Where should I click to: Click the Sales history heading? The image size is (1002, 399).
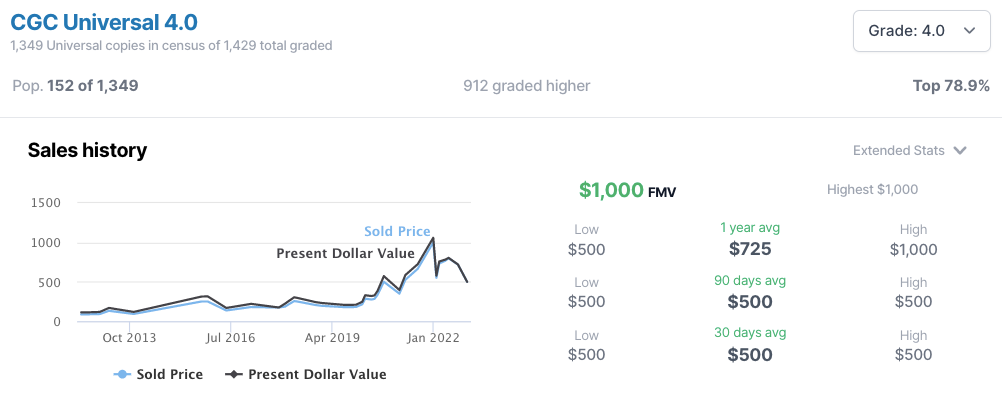coord(88,150)
